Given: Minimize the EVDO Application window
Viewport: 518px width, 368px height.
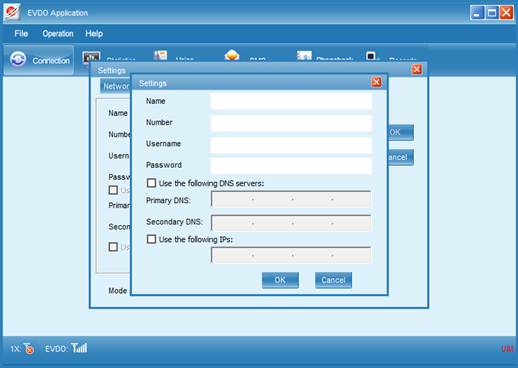Looking at the screenshot, I should [x=477, y=13].
